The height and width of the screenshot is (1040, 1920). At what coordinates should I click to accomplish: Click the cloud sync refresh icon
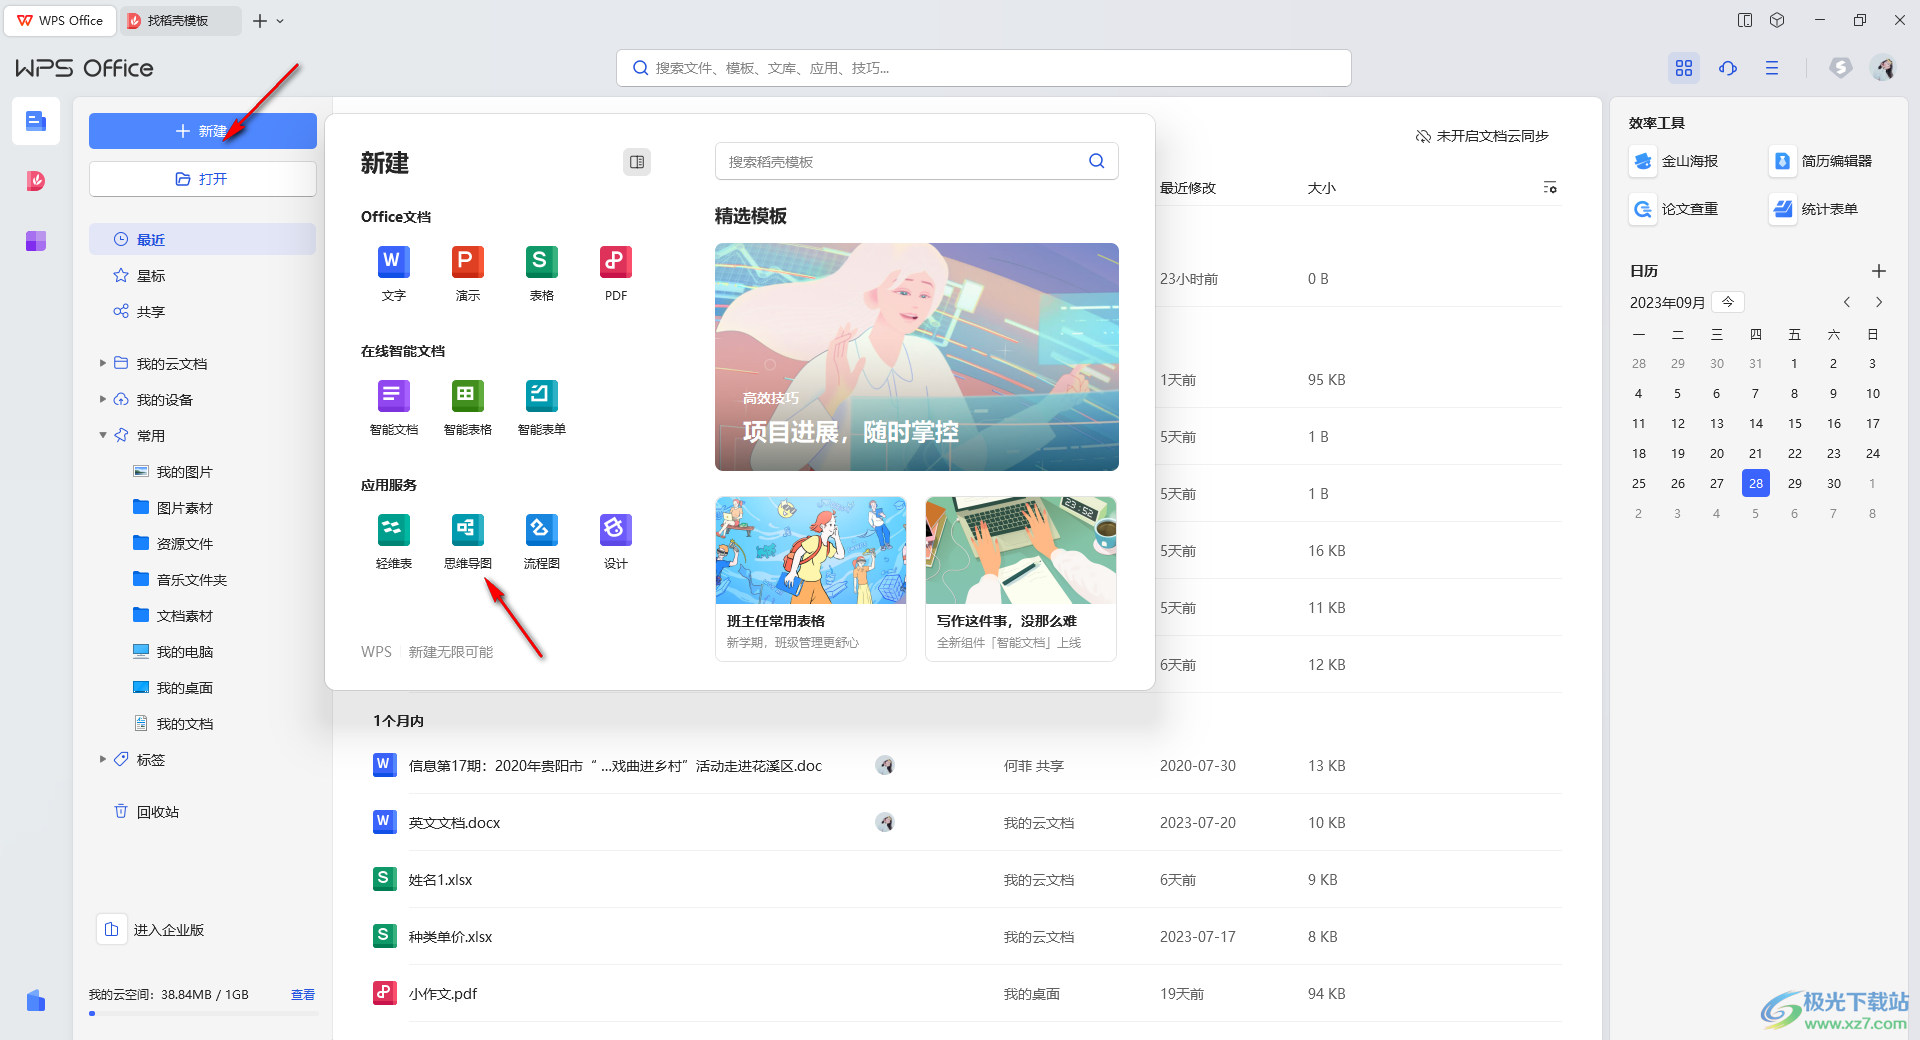pyautogui.click(x=1728, y=68)
